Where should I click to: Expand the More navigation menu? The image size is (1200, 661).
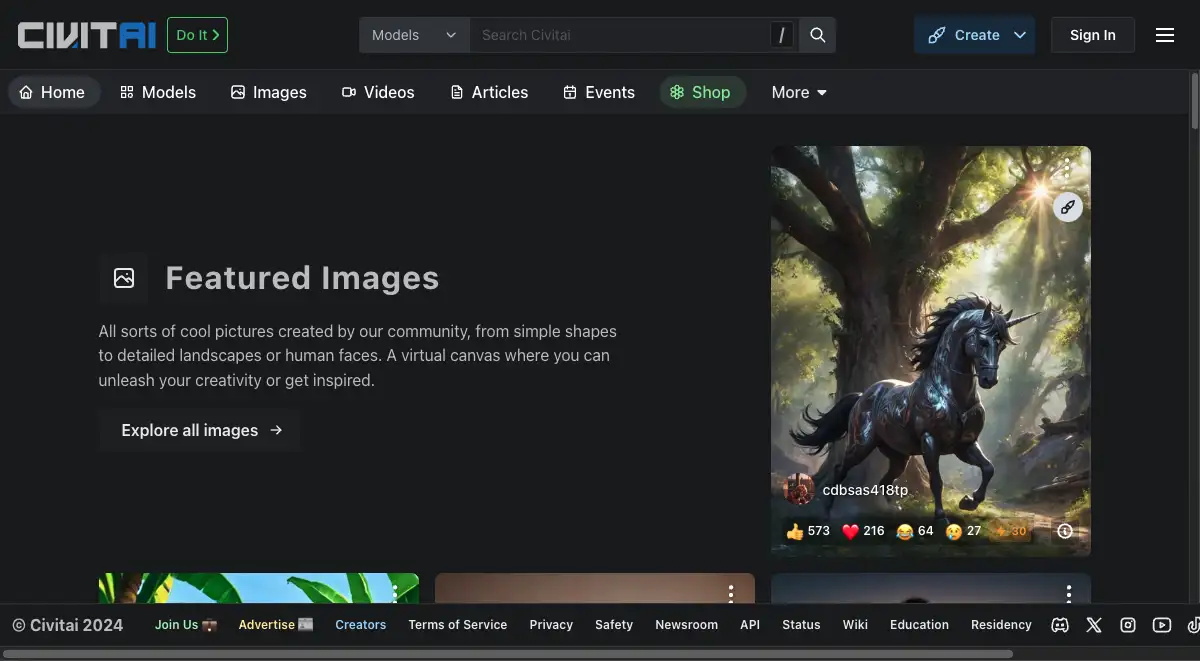tap(797, 92)
